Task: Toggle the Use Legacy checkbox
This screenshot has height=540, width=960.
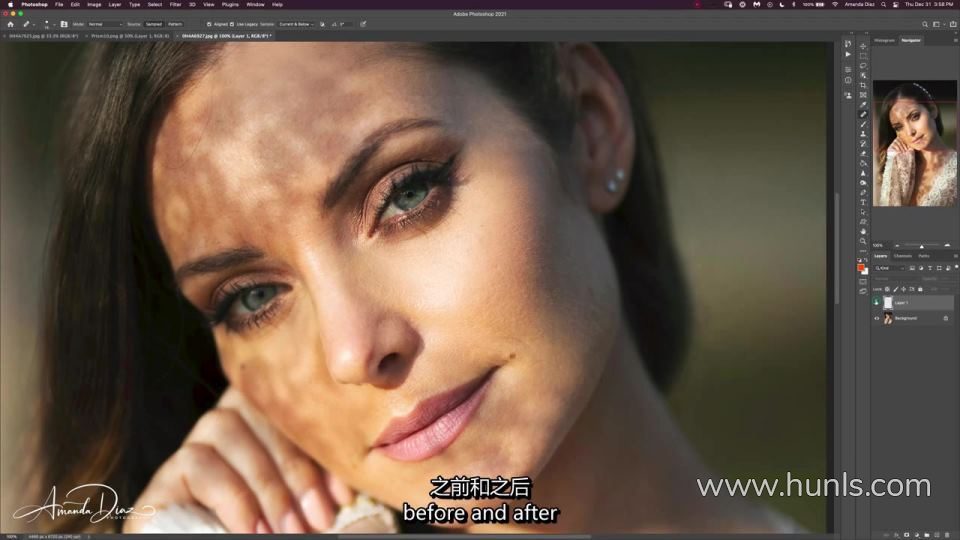Action: point(231,24)
